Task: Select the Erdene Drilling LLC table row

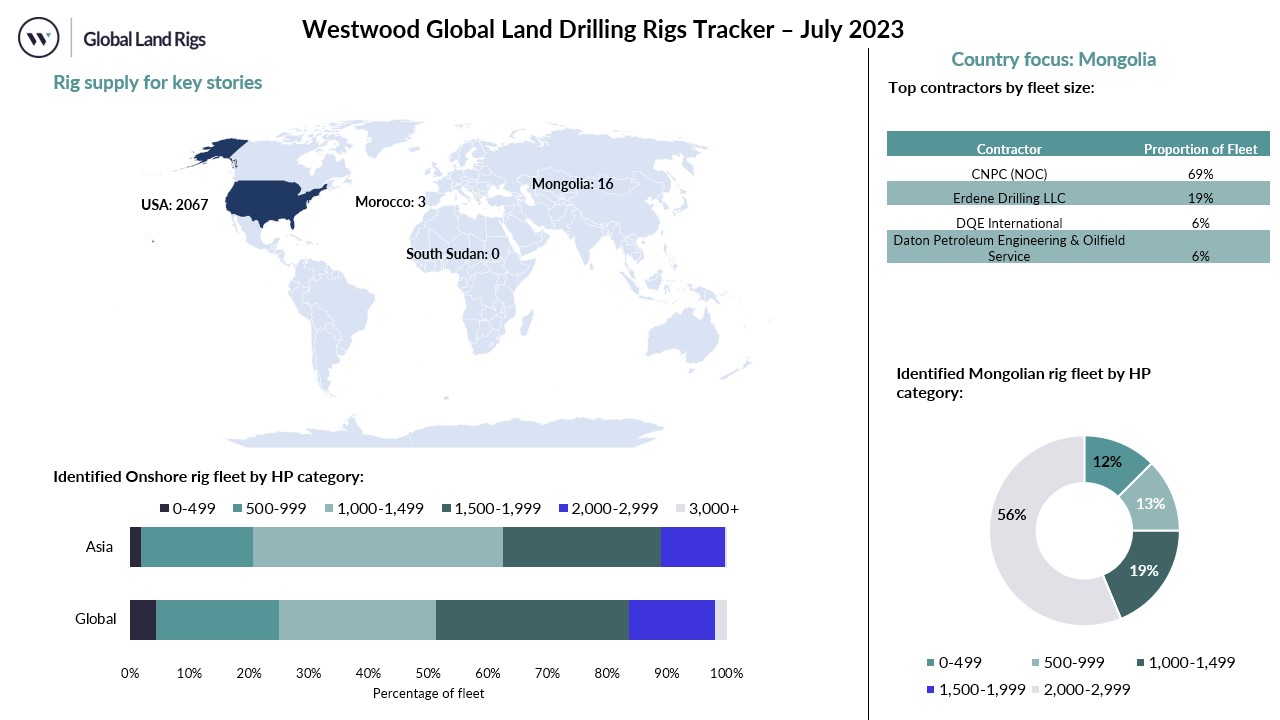Action: [1078, 198]
